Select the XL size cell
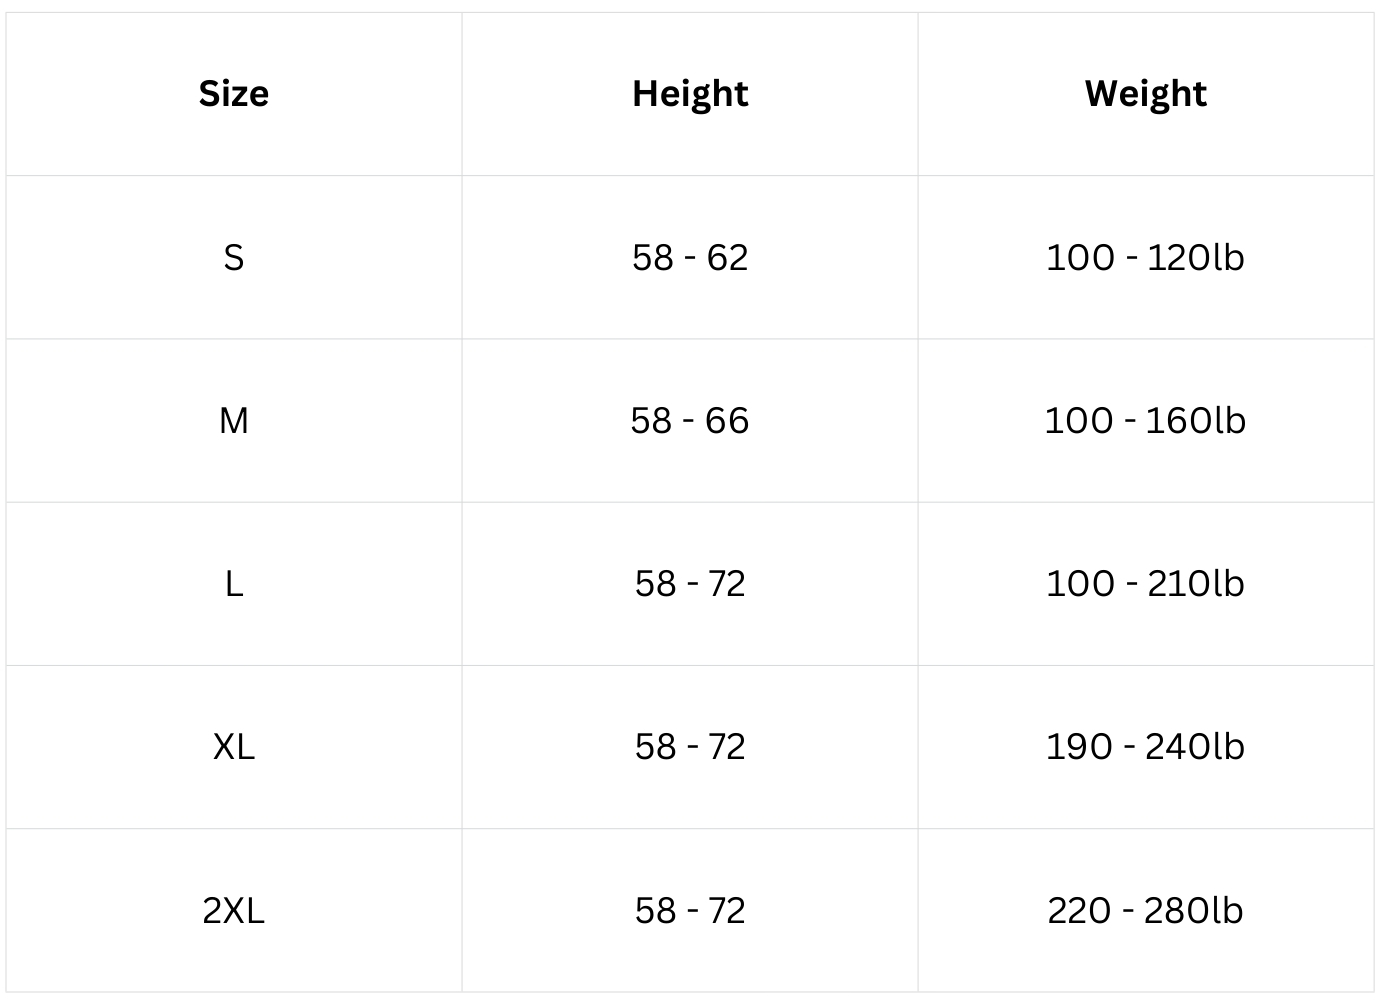Screen dimensions: 1400x1000 (x=233, y=747)
